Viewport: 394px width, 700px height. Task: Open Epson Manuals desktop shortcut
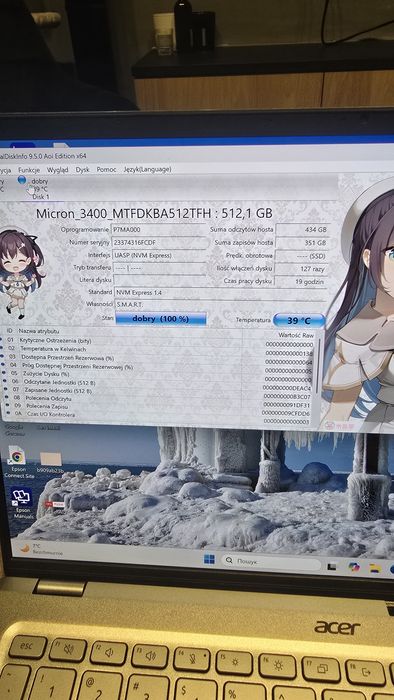[21, 502]
